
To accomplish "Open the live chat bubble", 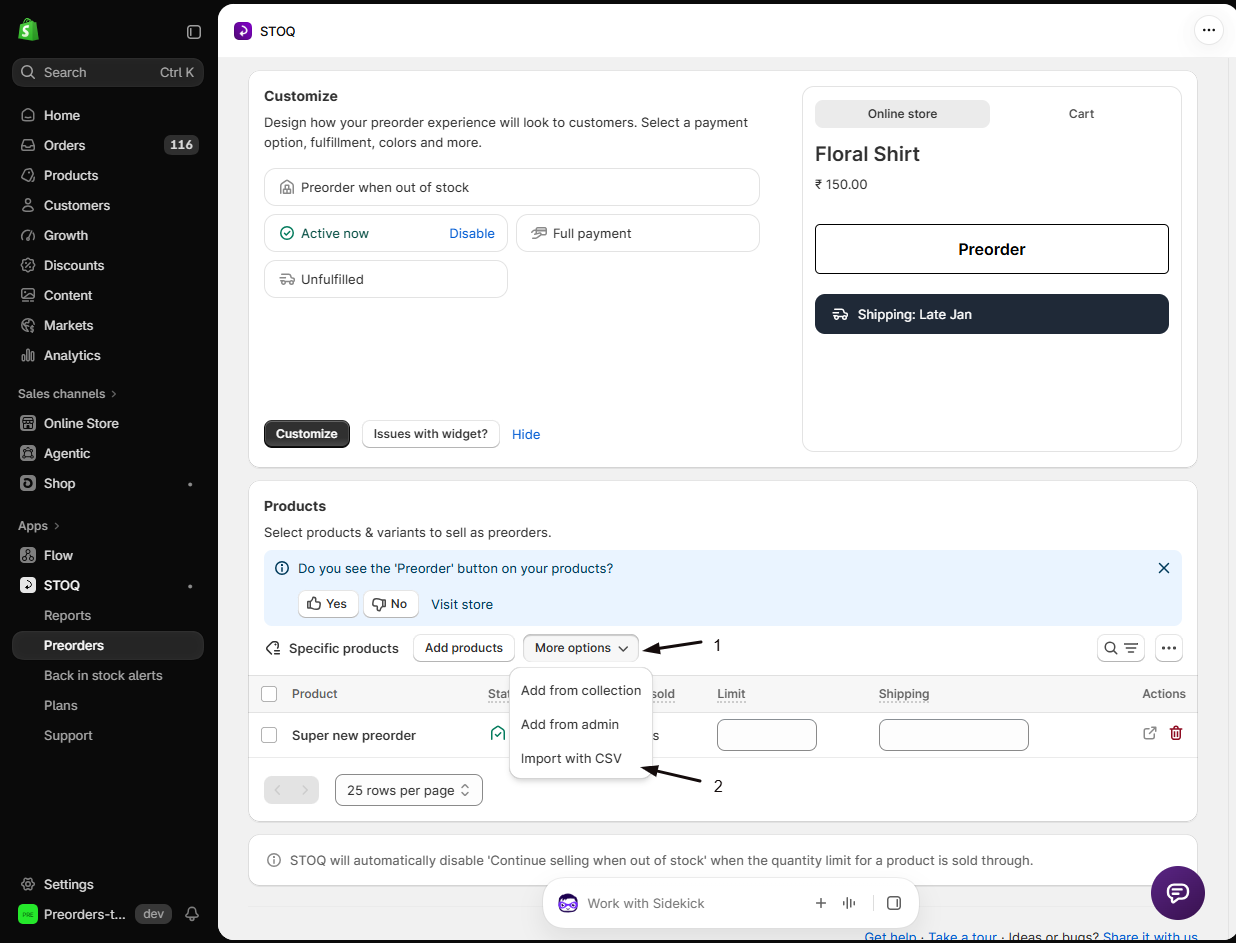I will coord(1178,893).
